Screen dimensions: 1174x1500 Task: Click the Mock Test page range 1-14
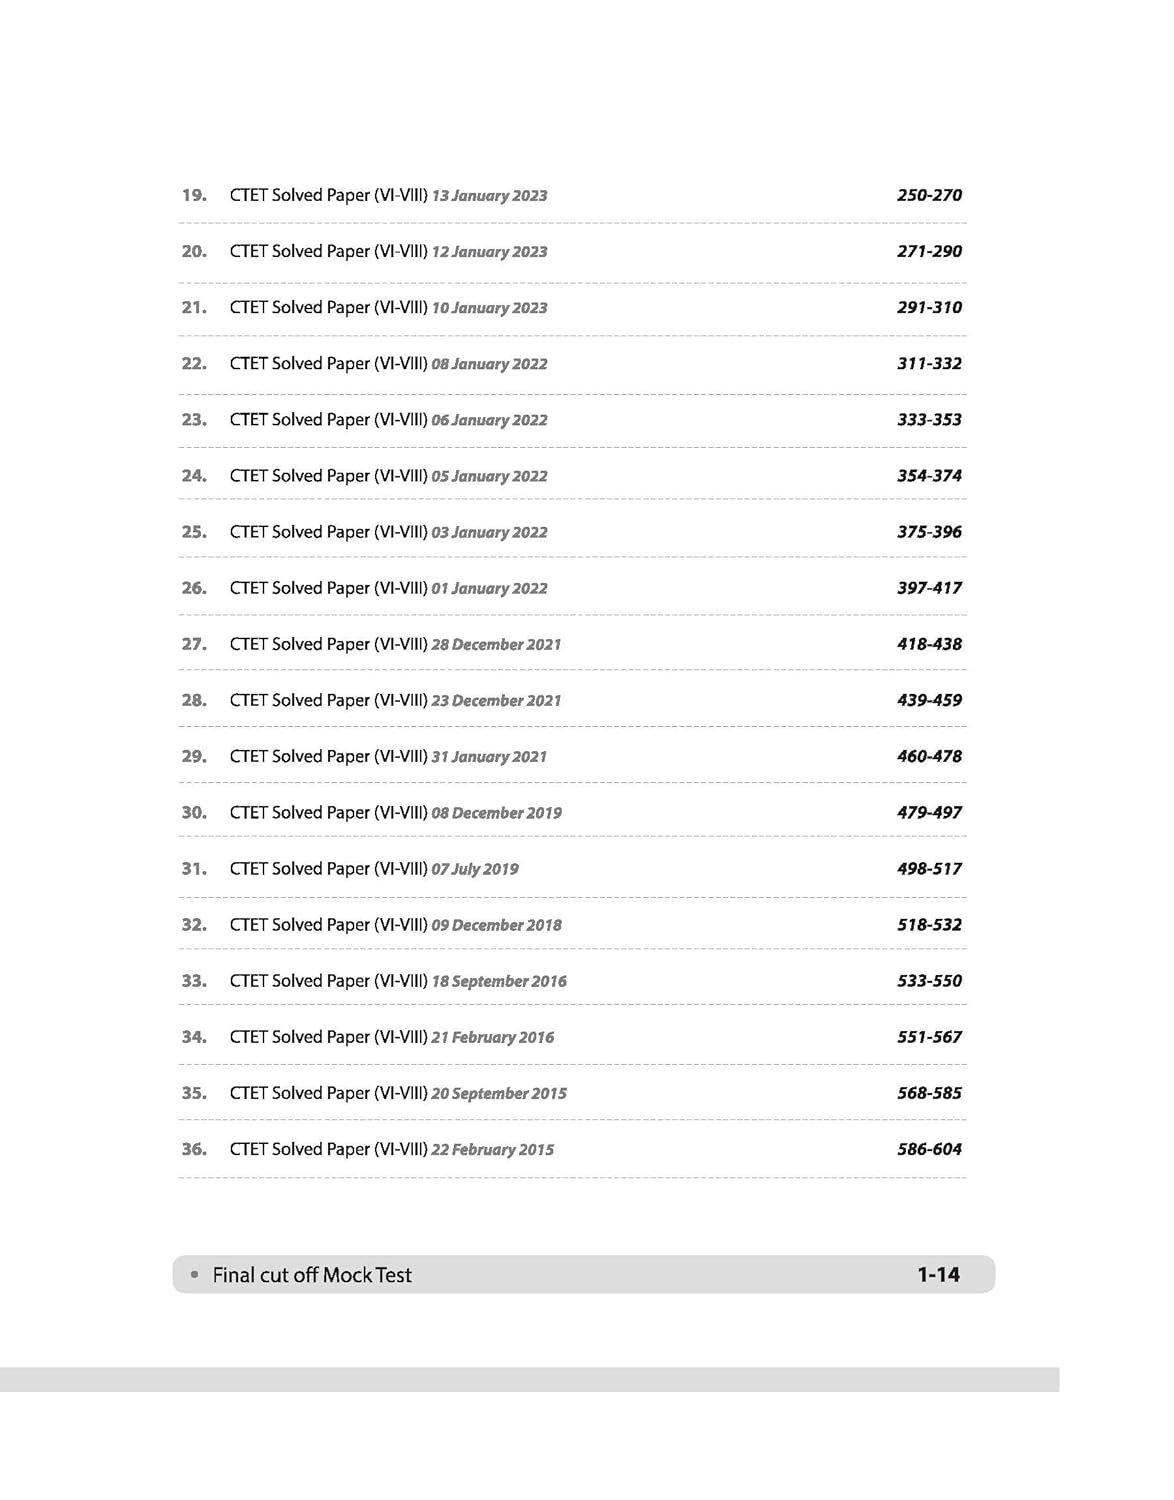click(938, 1275)
